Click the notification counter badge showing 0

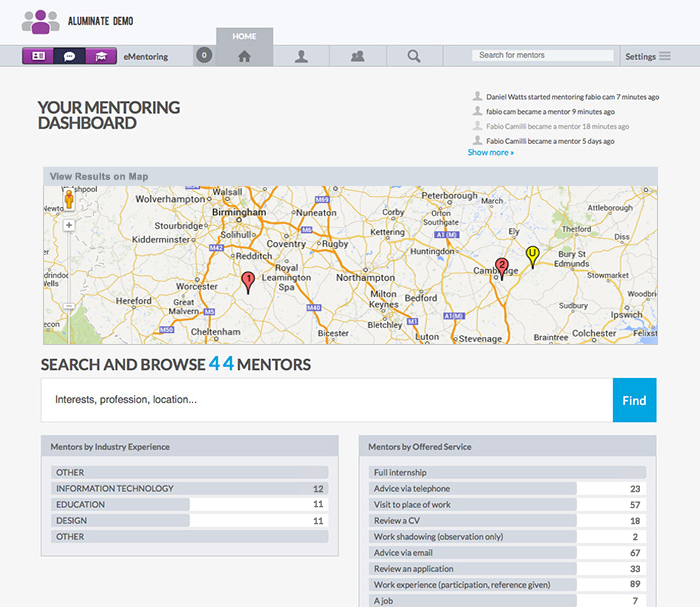point(204,56)
